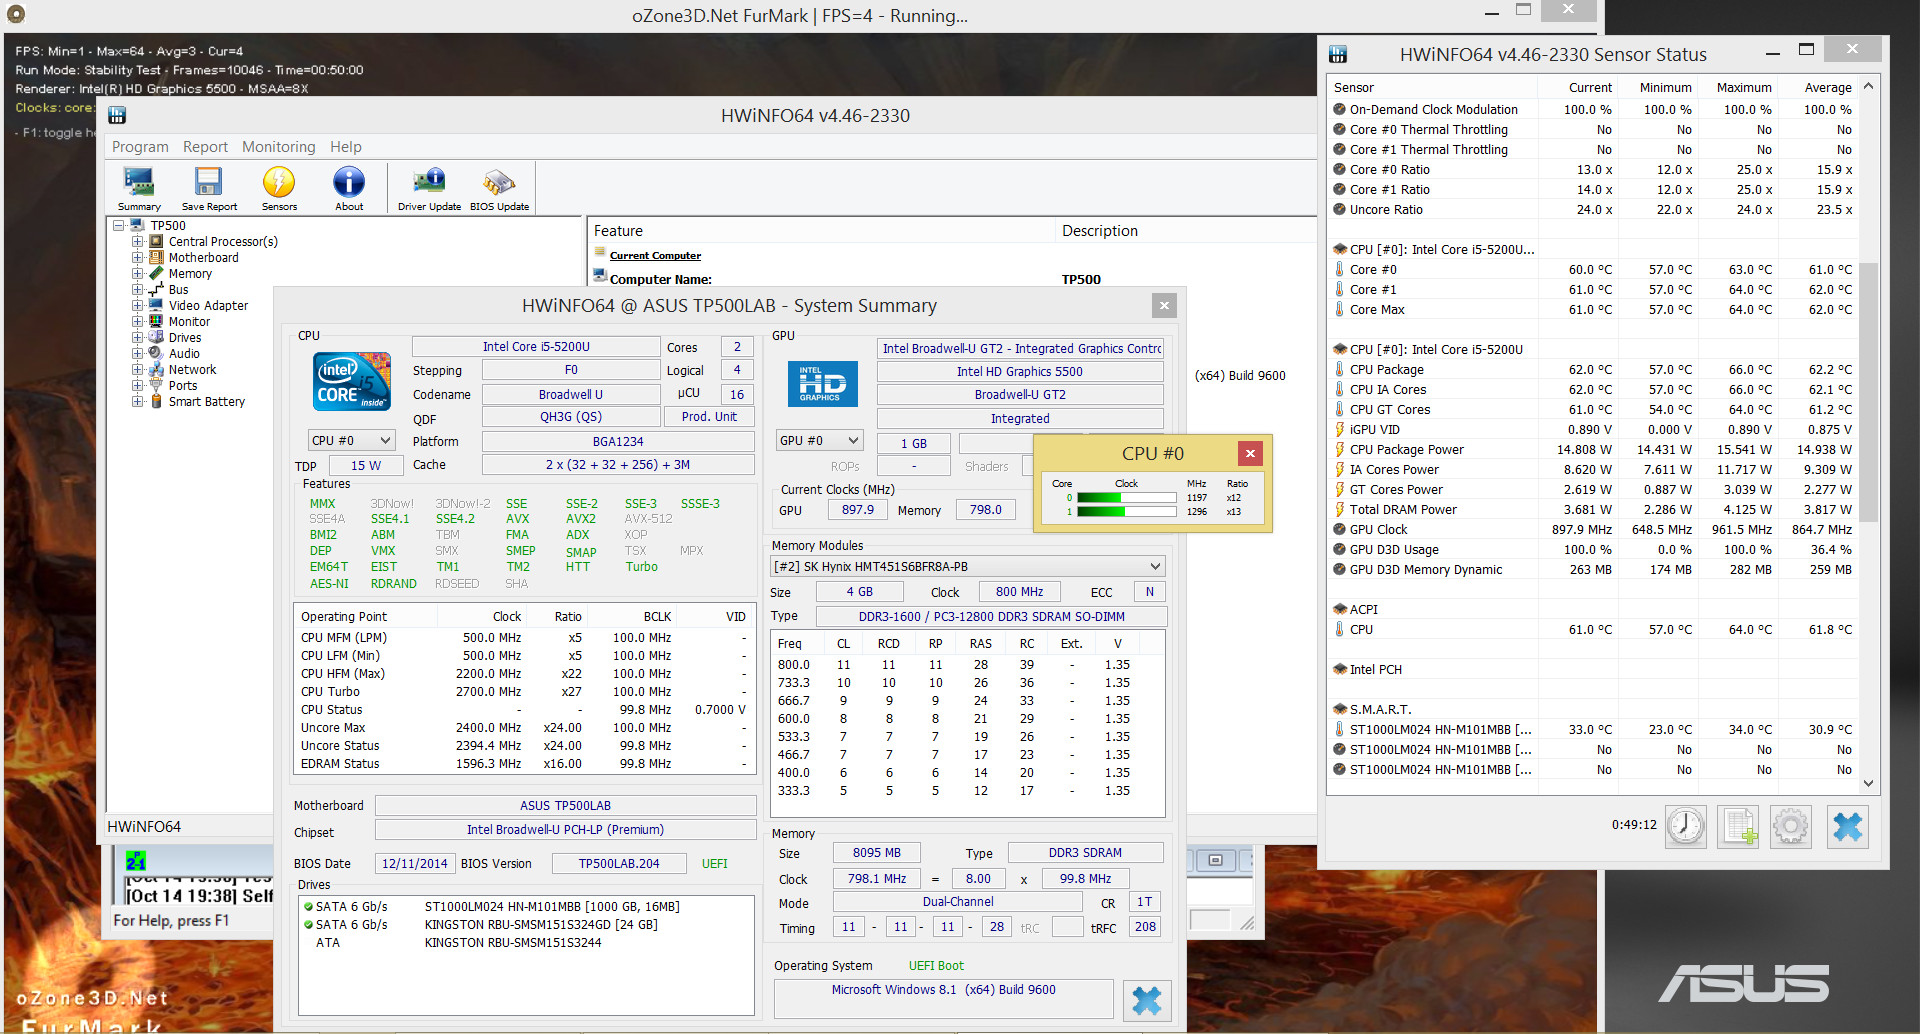This screenshot has width=1920, height=1034.
Task: Launch the BIOS Update icon
Action: [499, 187]
